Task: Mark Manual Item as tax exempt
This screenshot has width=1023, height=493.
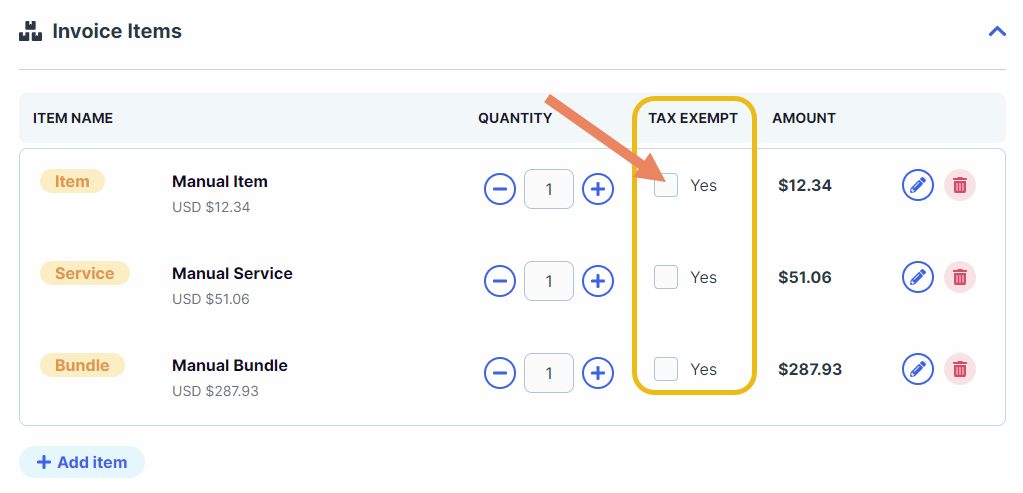Action: tap(666, 185)
